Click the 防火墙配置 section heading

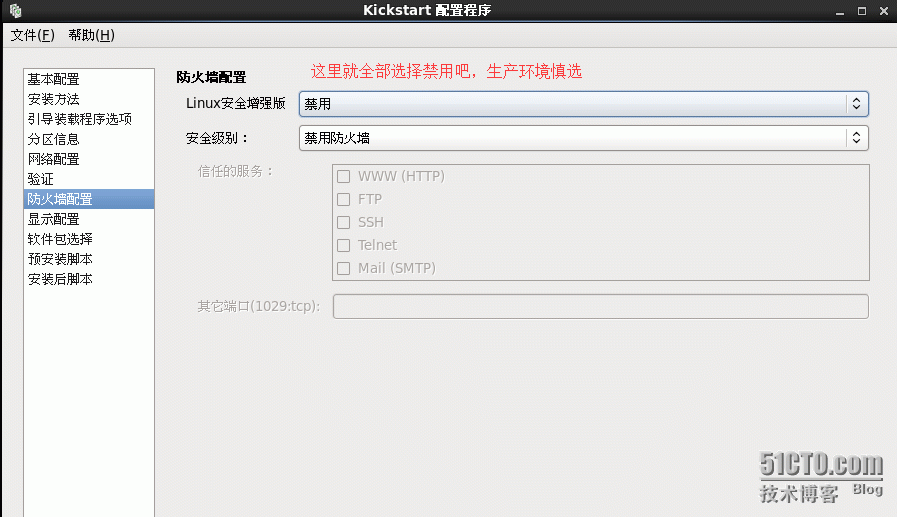(211, 77)
